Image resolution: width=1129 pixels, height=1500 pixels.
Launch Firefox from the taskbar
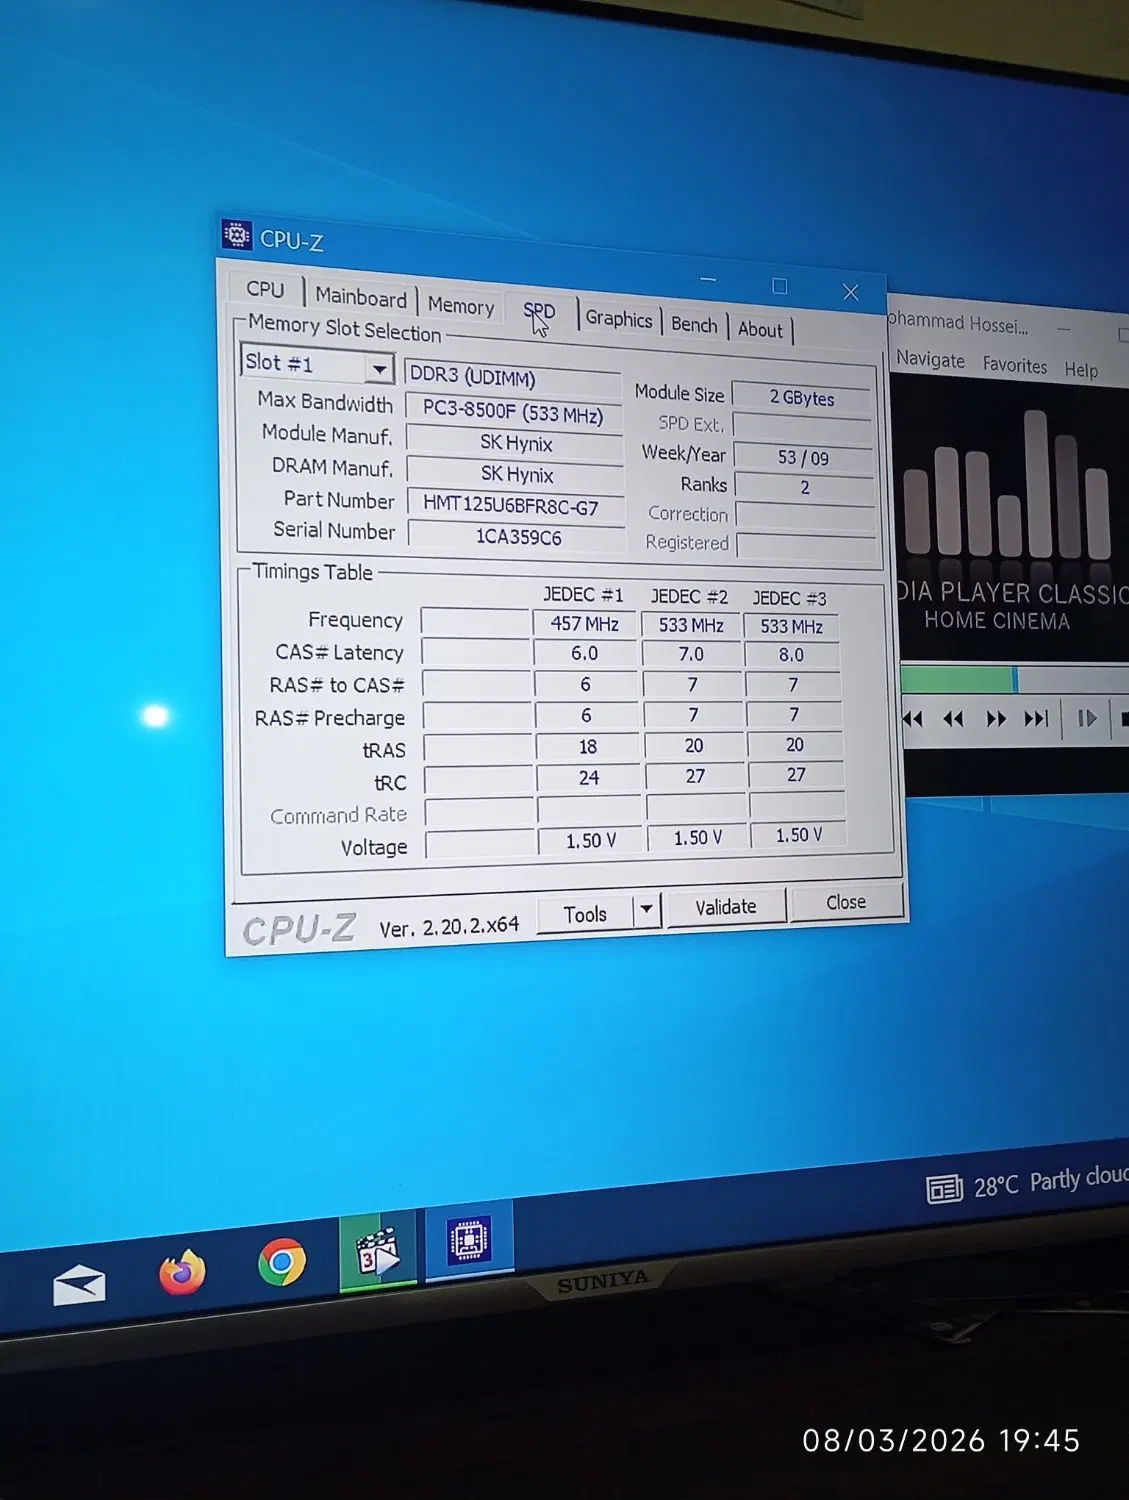click(182, 1273)
